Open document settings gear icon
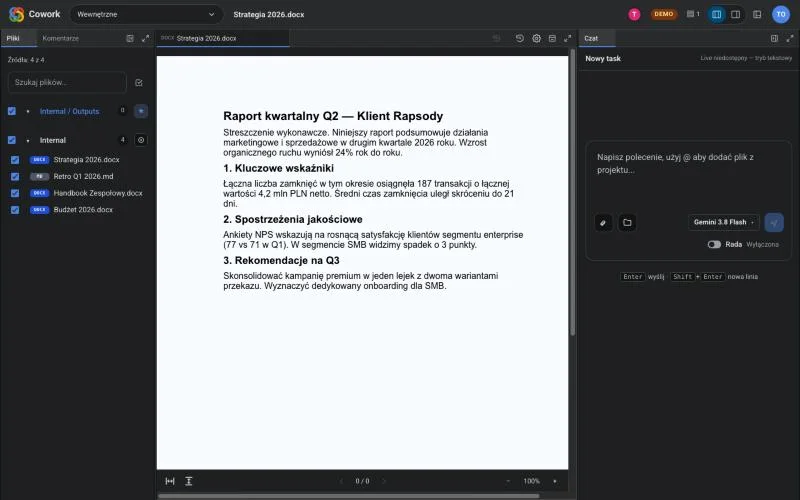The image size is (800, 500). point(536,38)
